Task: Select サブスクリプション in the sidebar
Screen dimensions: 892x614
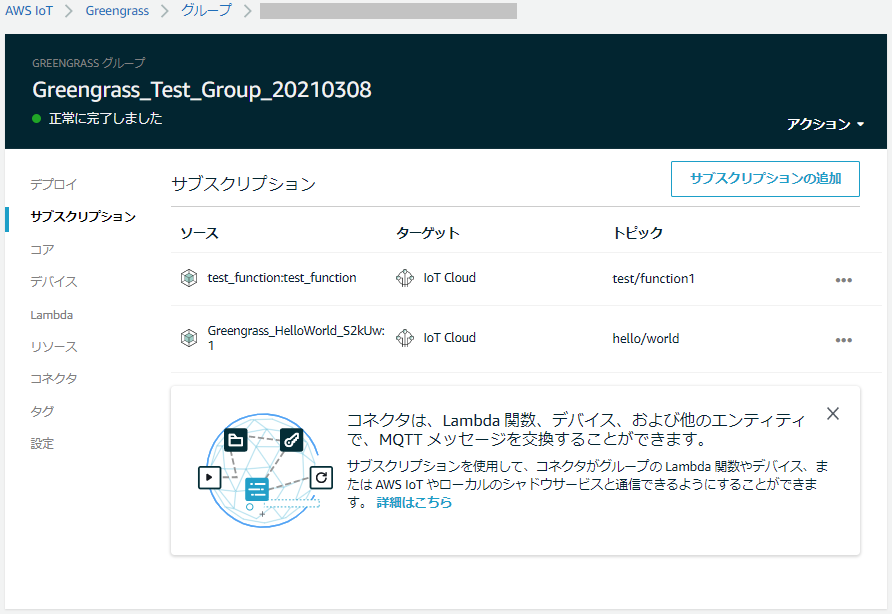Action: click(x=83, y=217)
